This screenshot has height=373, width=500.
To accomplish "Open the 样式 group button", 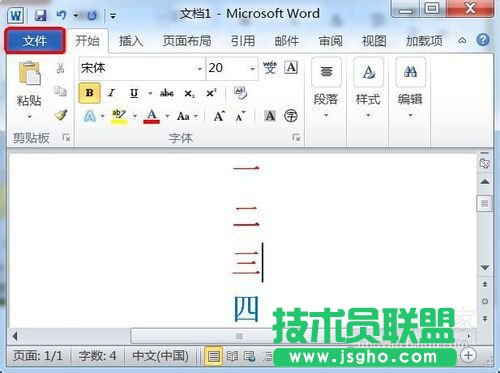I will pyautogui.click(x=368, y=88).
